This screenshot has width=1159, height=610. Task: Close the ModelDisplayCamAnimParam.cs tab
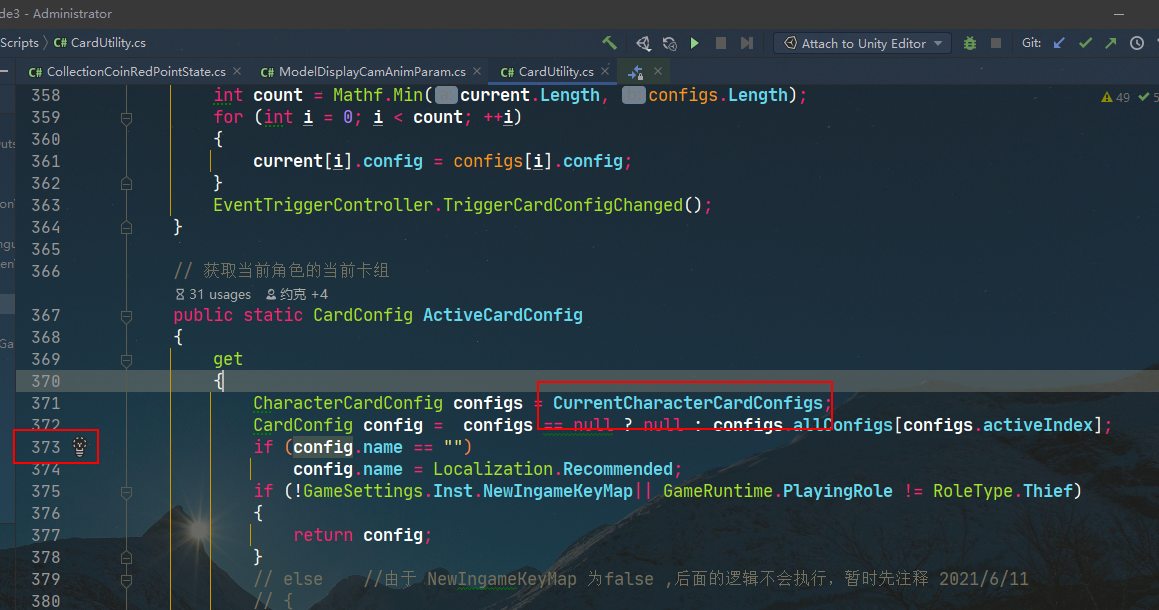coord(477,71)
